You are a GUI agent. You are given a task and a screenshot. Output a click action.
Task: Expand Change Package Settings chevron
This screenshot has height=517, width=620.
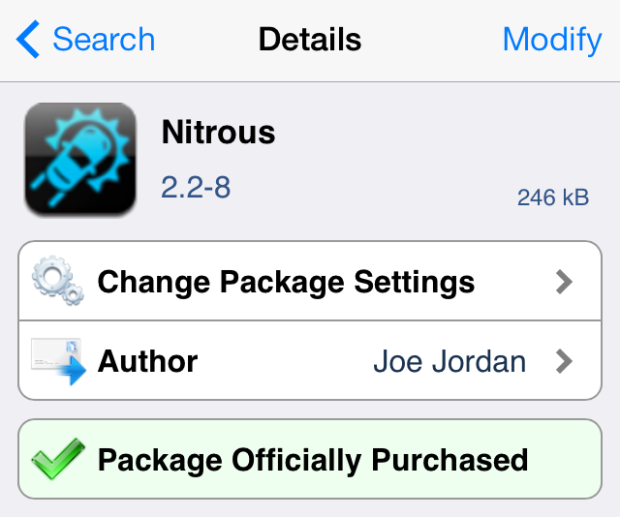[x=564, y=282]
